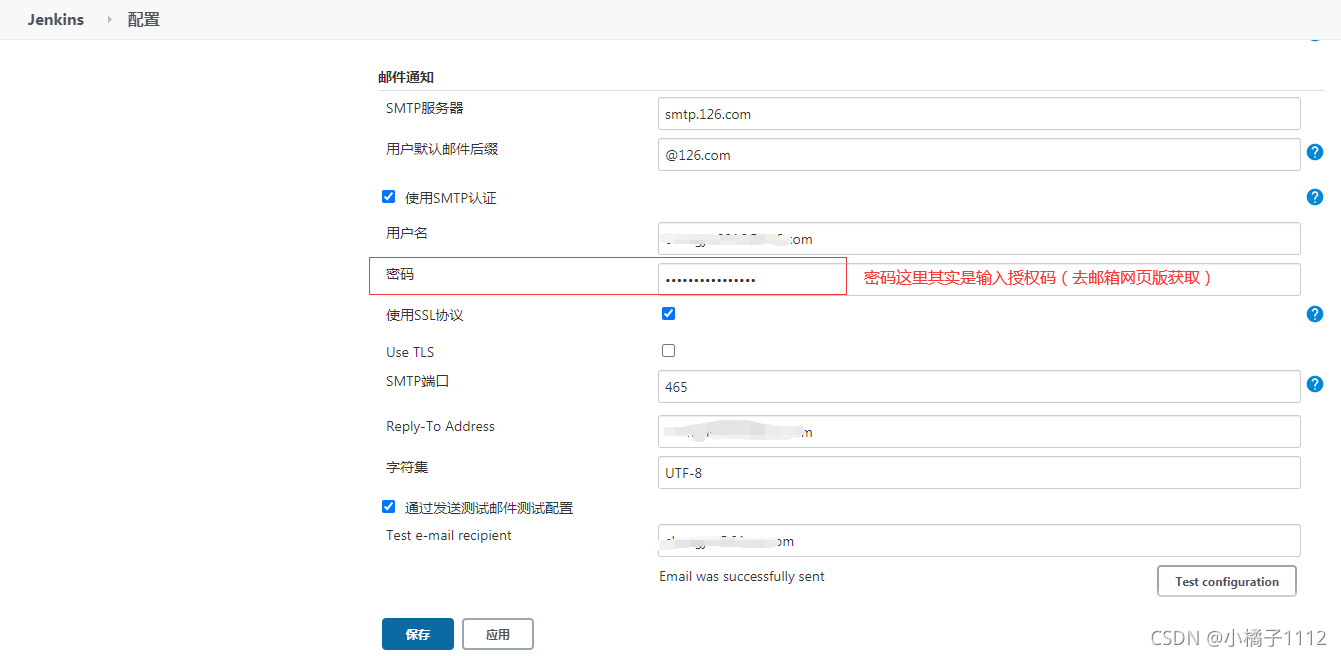Click the 用户默认邮件后缀 label
The width and height of the screenshot is (1341, 656).
coord(442,148)
